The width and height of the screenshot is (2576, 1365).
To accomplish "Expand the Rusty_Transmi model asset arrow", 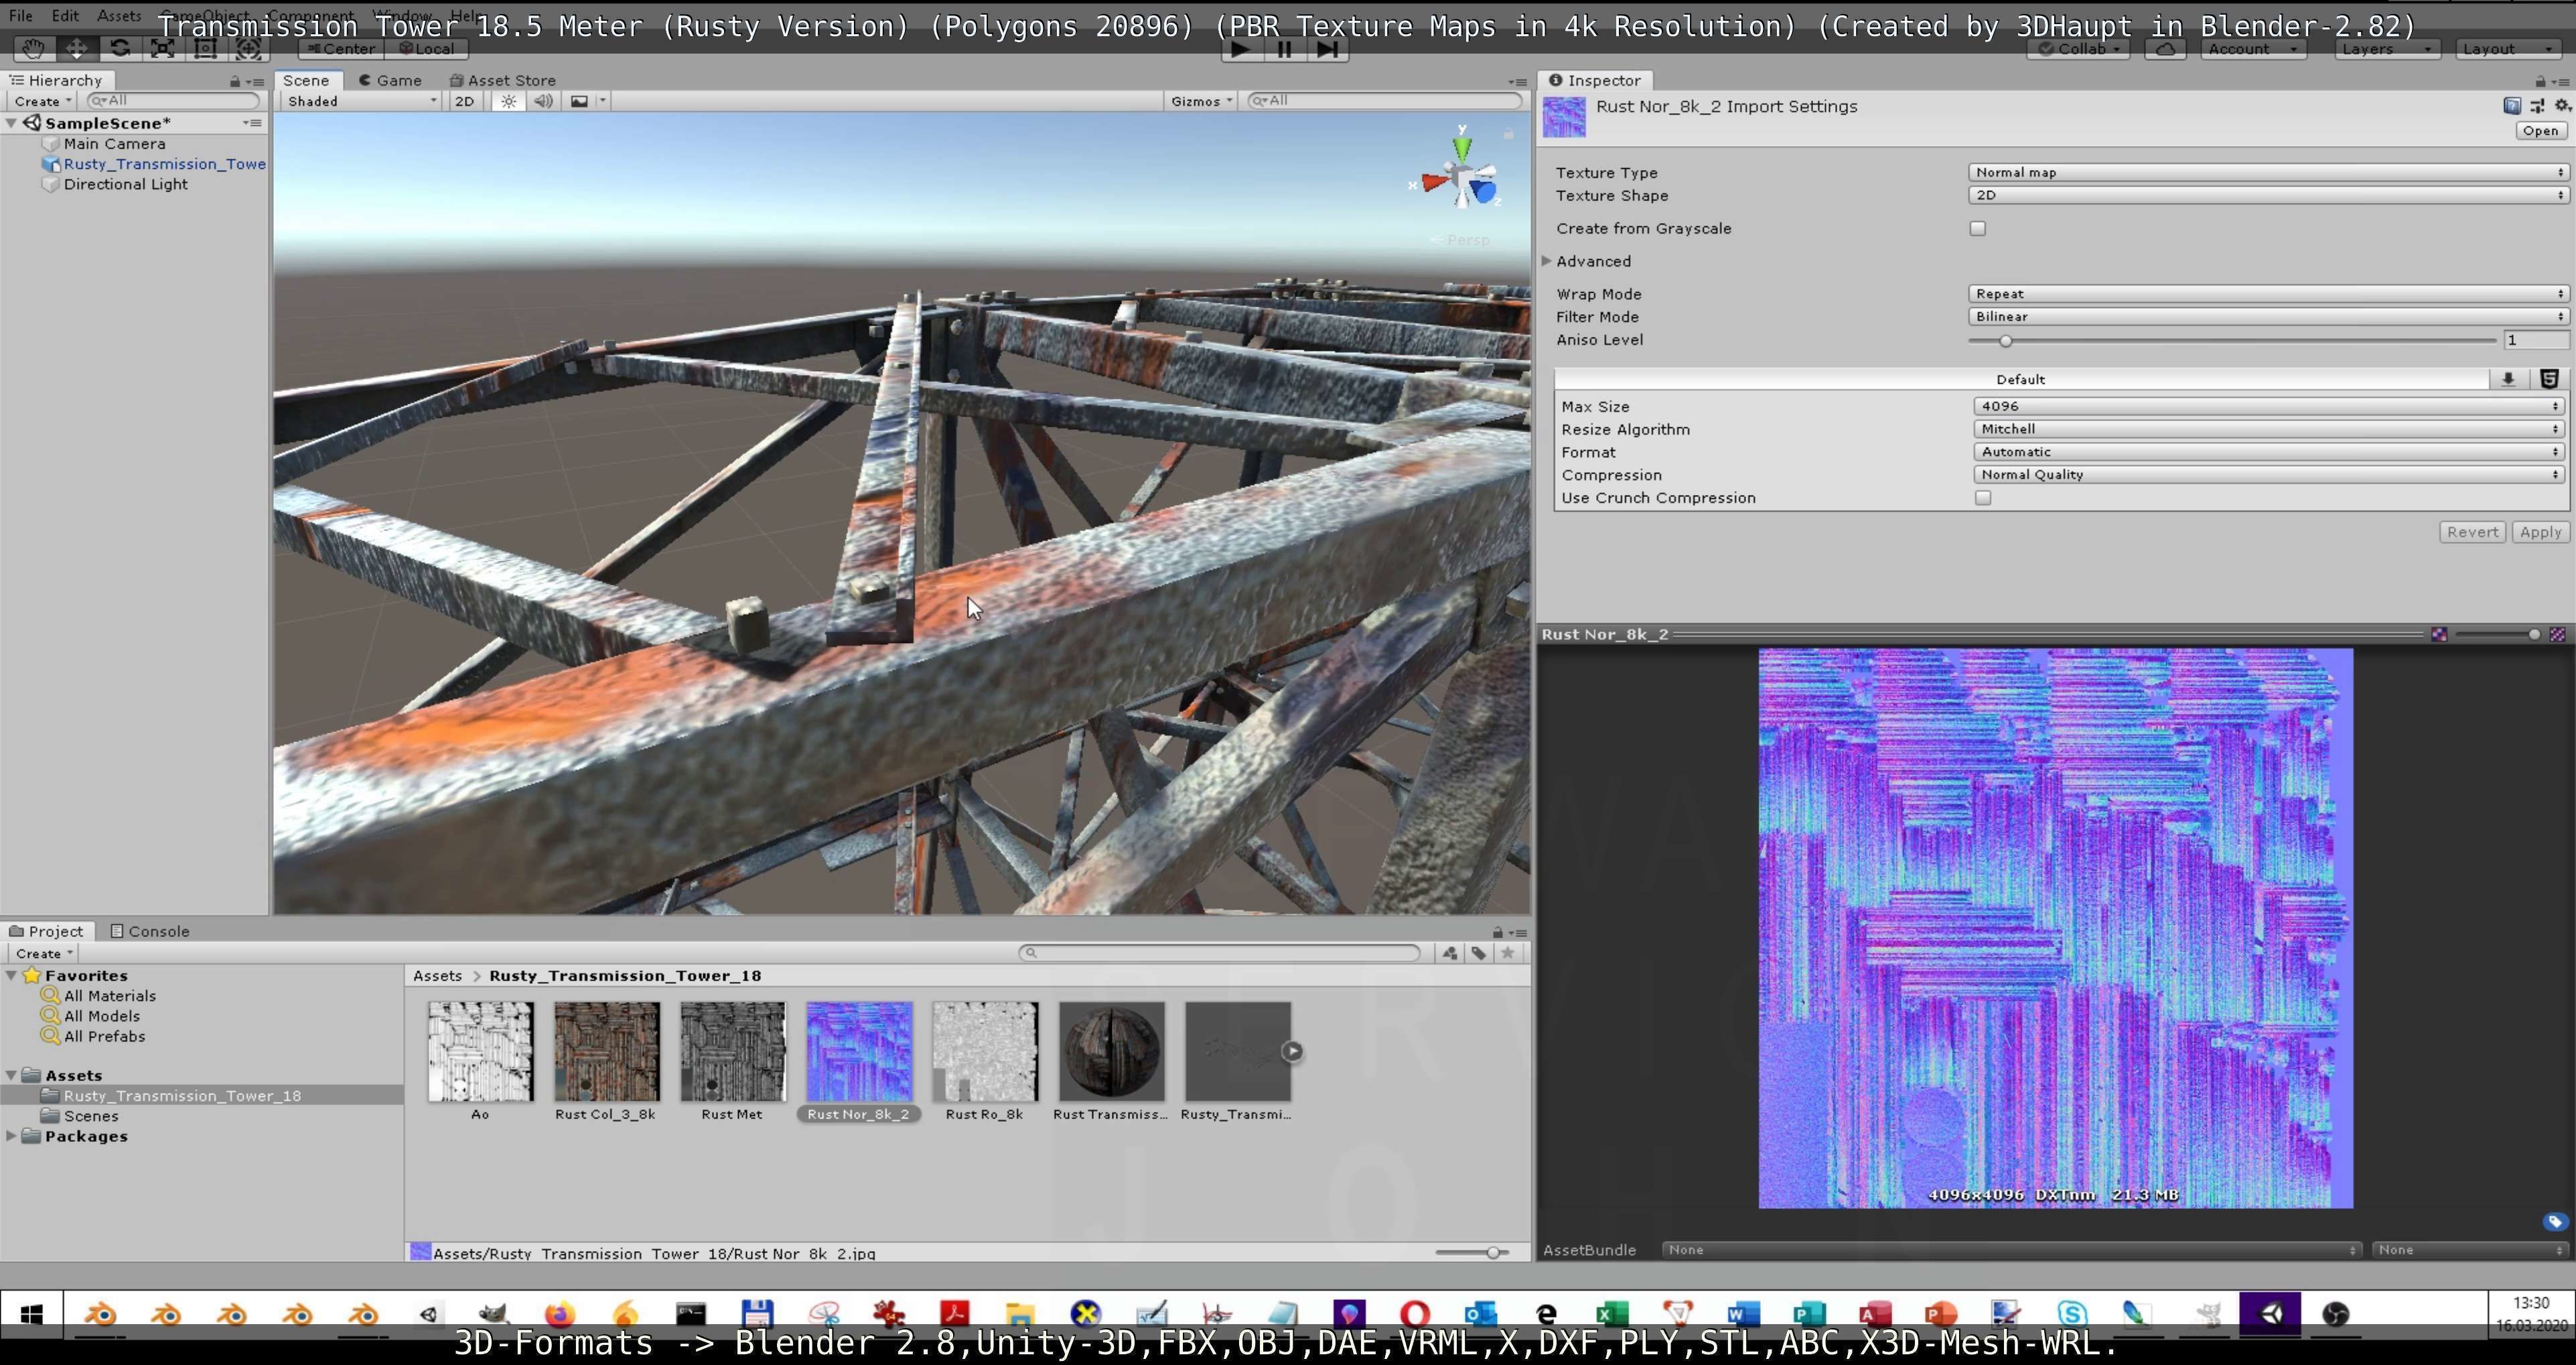I will pos(1293,1051).
